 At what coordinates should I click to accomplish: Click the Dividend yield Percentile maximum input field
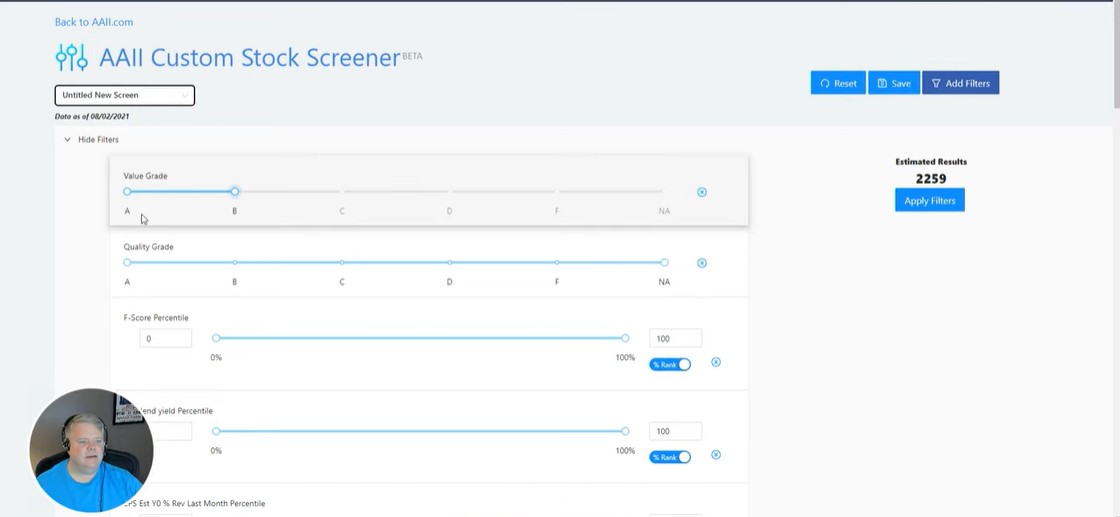click(x=675, y=431)
